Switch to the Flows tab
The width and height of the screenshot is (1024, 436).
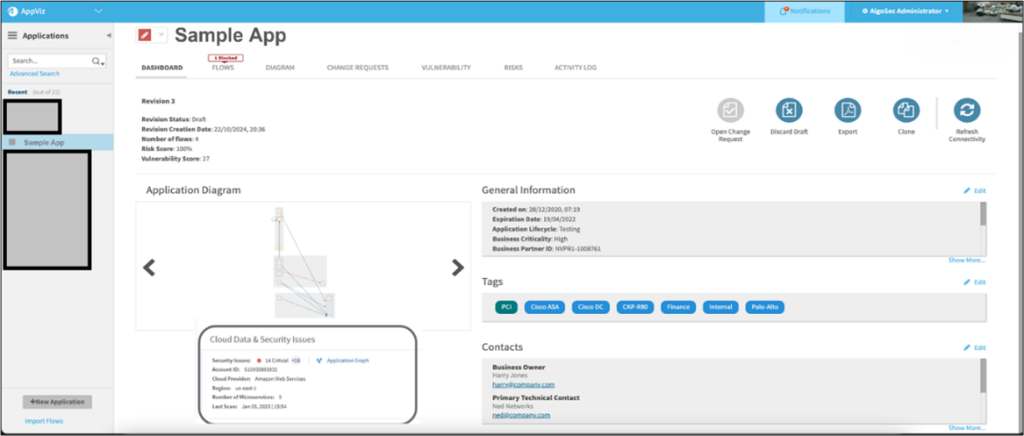[223, 68]
